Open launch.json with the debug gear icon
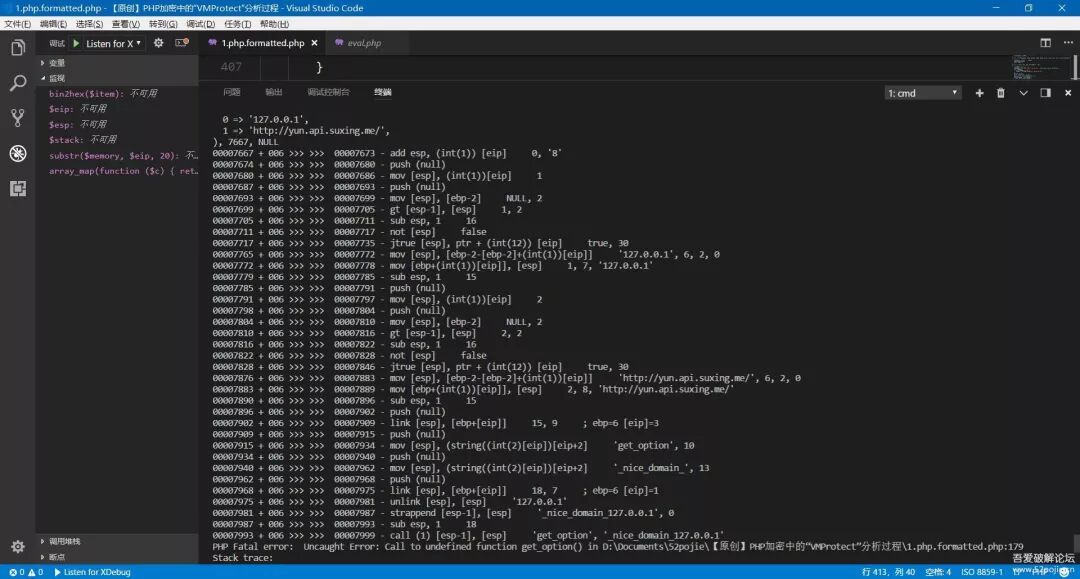1080x579 pixels. (158, 43)
